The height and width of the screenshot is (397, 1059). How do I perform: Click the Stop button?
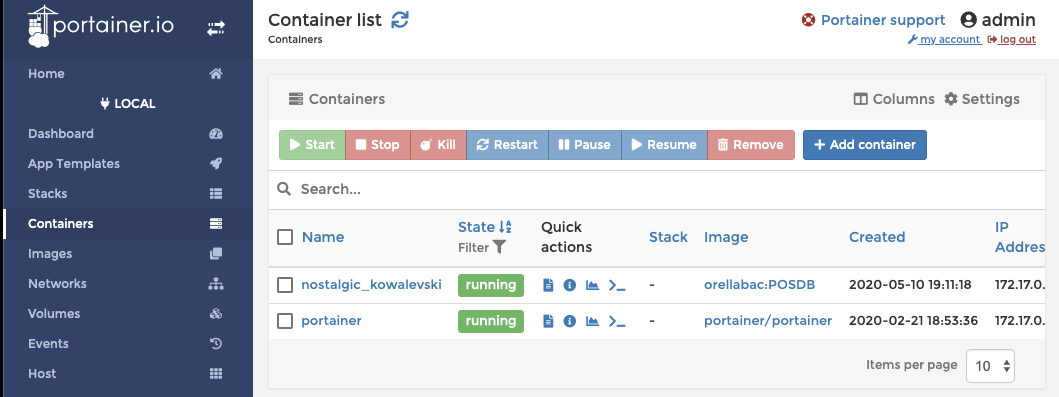[x=378, y=145]
